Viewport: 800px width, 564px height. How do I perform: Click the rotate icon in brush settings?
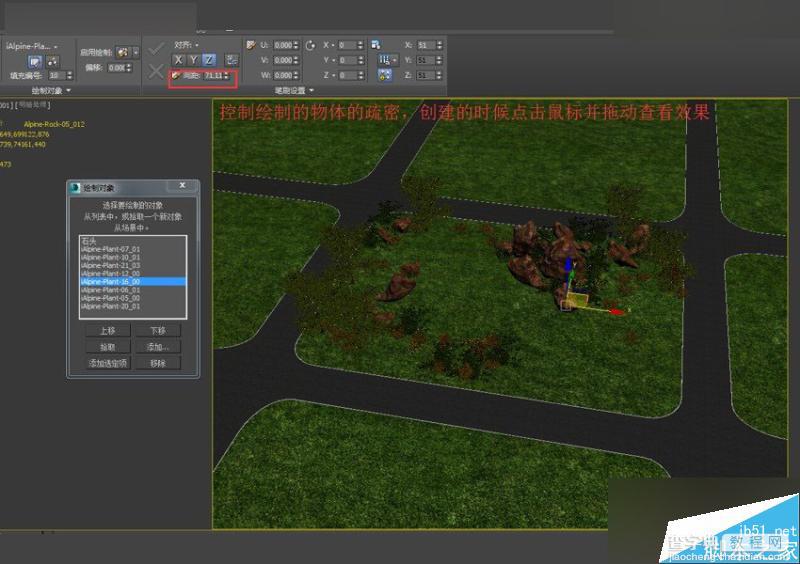310,45
